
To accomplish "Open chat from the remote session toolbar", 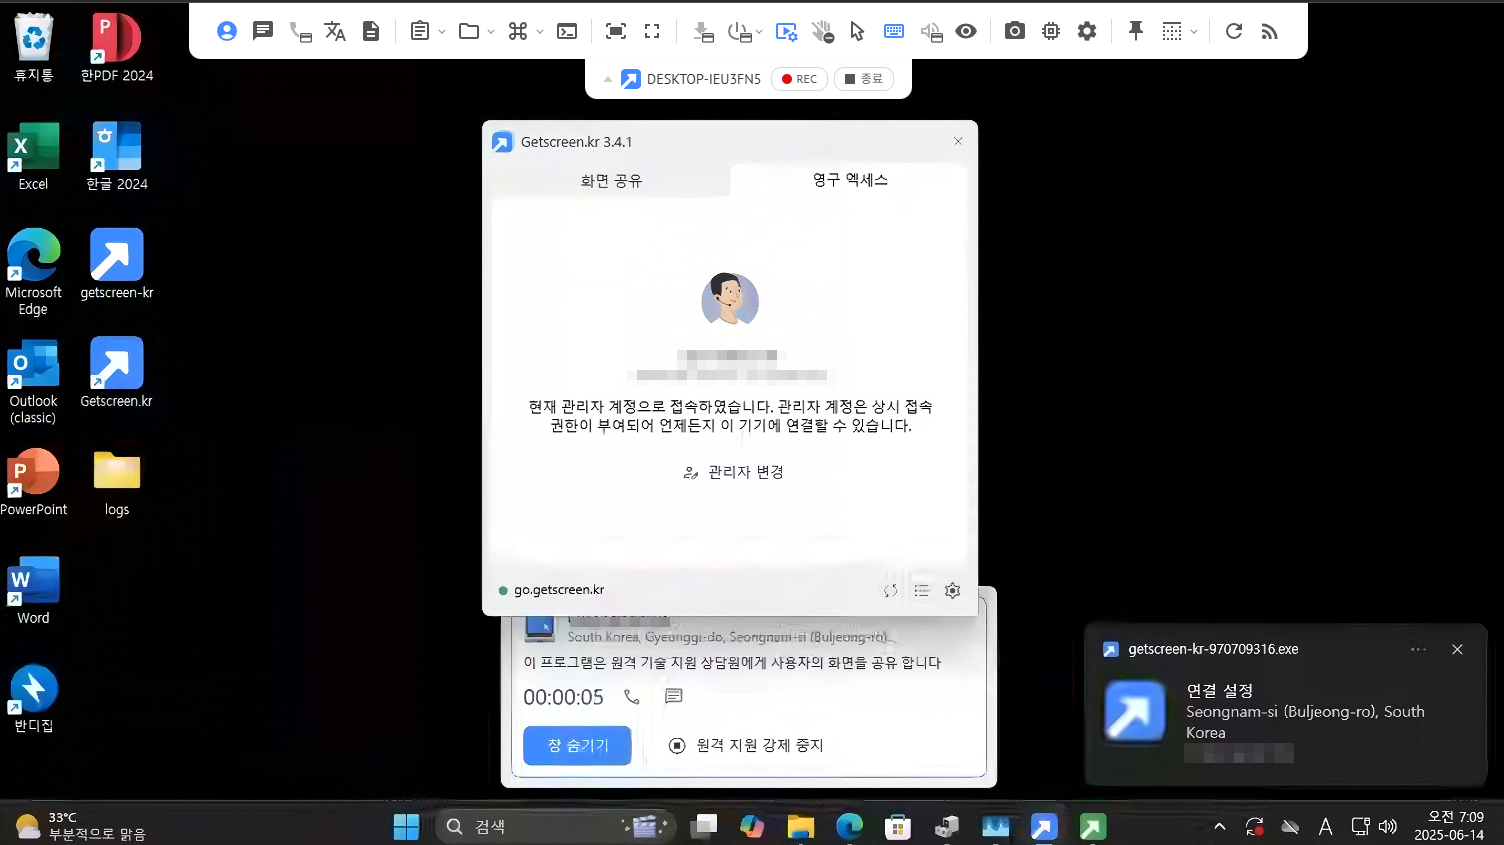I will 263,31.
